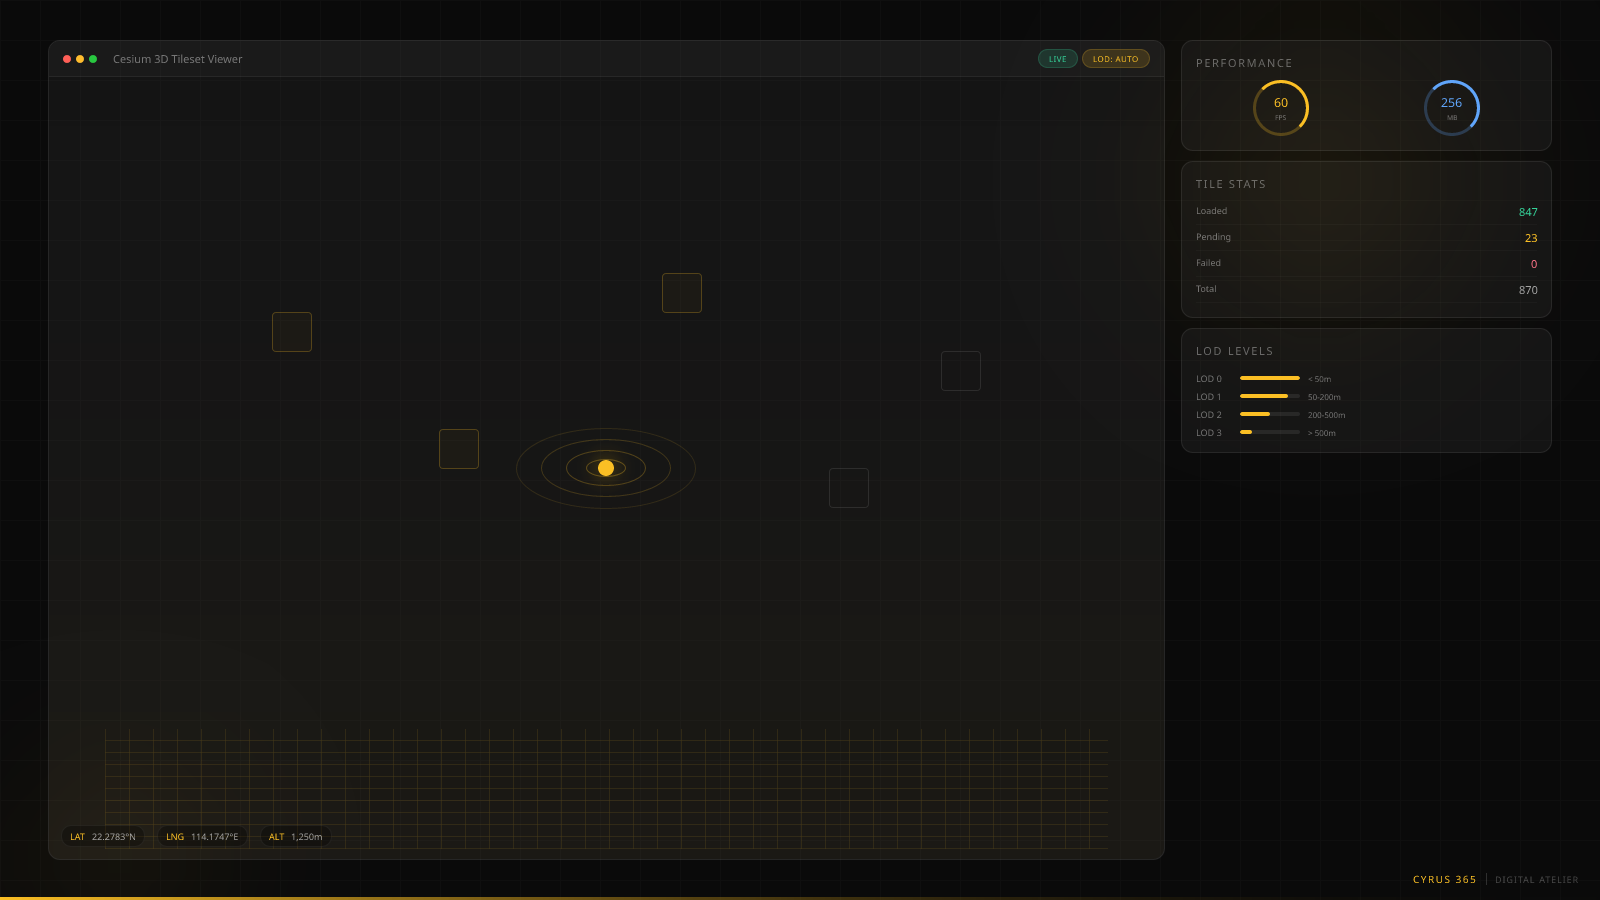The image size is (1600, 900).
Task: Click the LOD 2 level bar
Action: tap(1270, 414)
